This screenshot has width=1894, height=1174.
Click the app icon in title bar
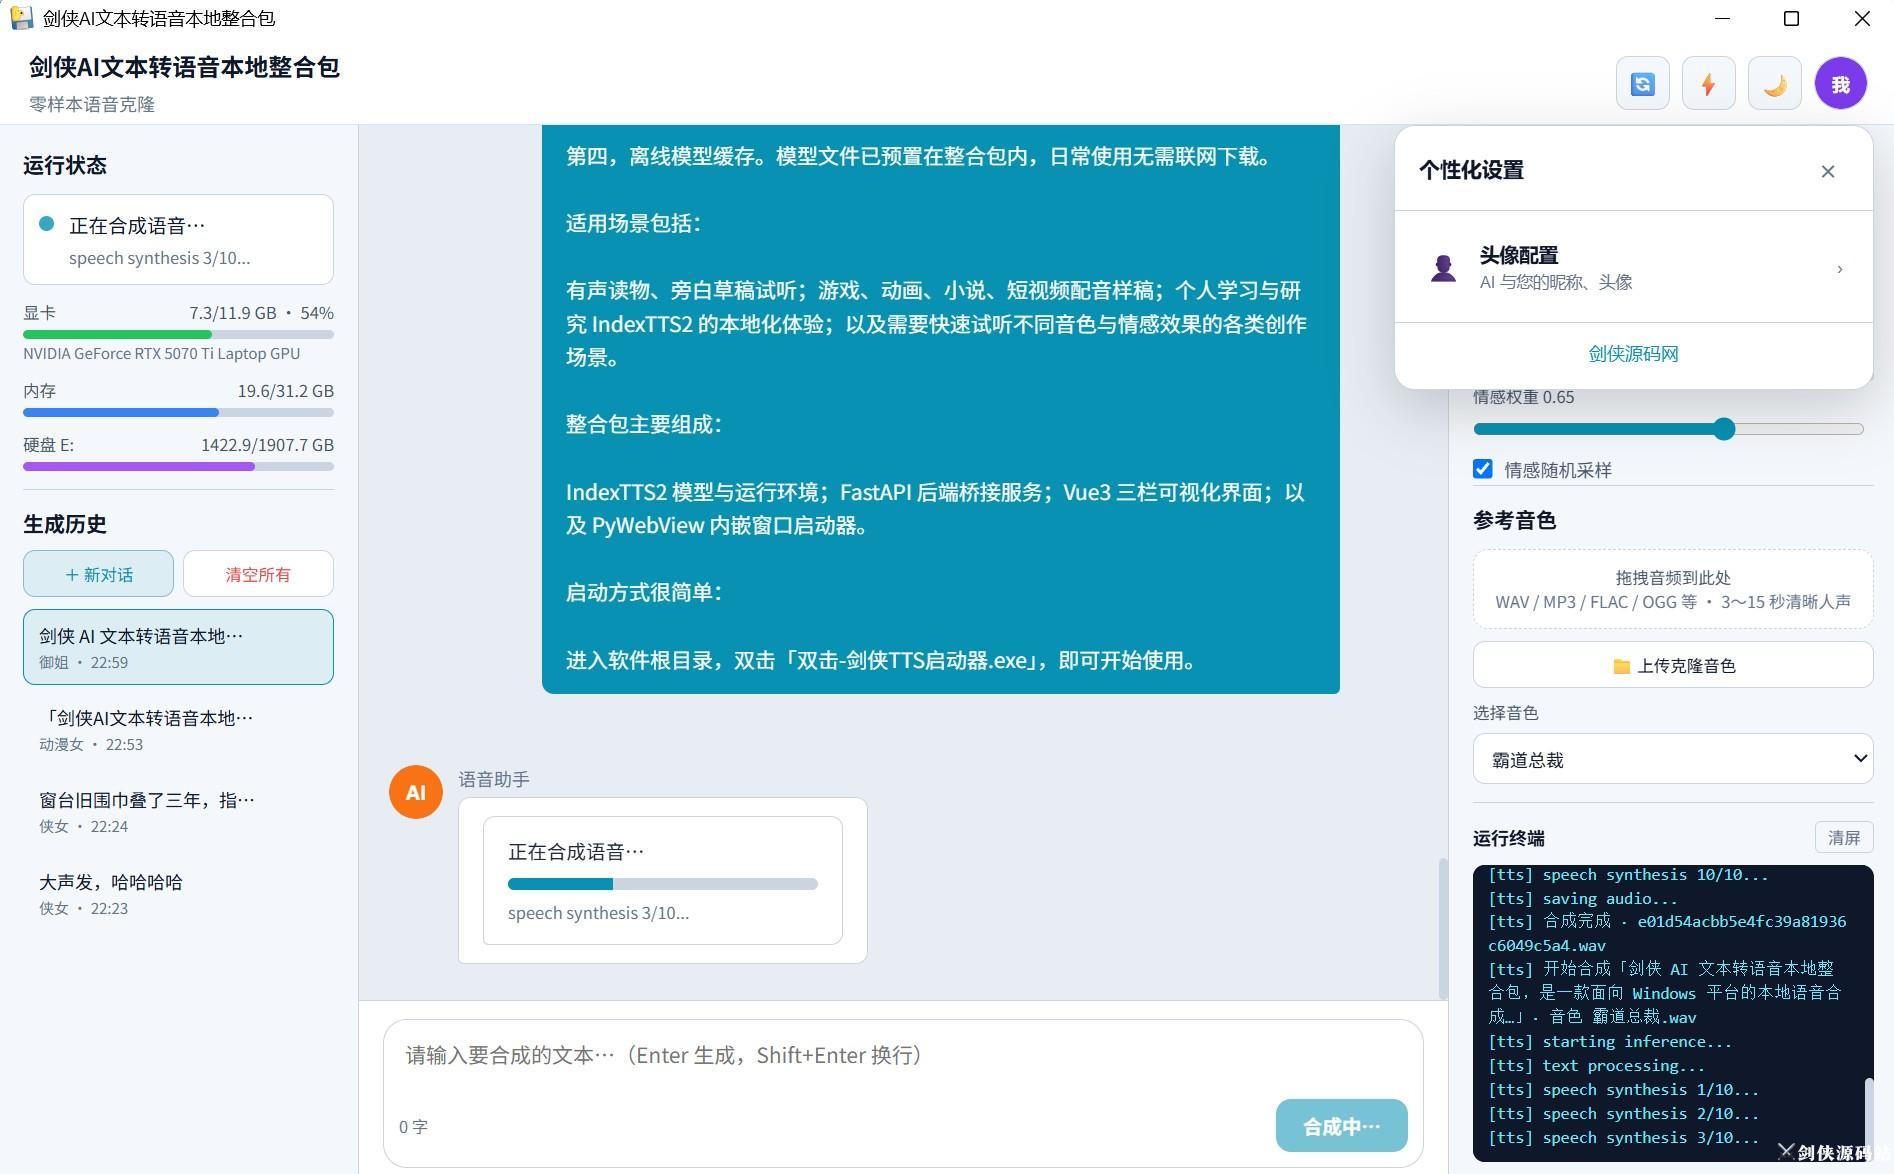pyautogui.click(x=21, y=18)
